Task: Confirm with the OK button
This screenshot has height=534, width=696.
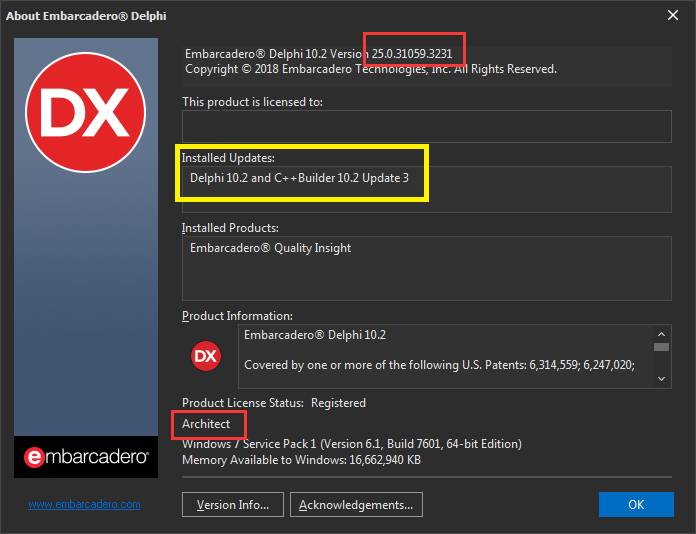Action: [x=636, y=505]
